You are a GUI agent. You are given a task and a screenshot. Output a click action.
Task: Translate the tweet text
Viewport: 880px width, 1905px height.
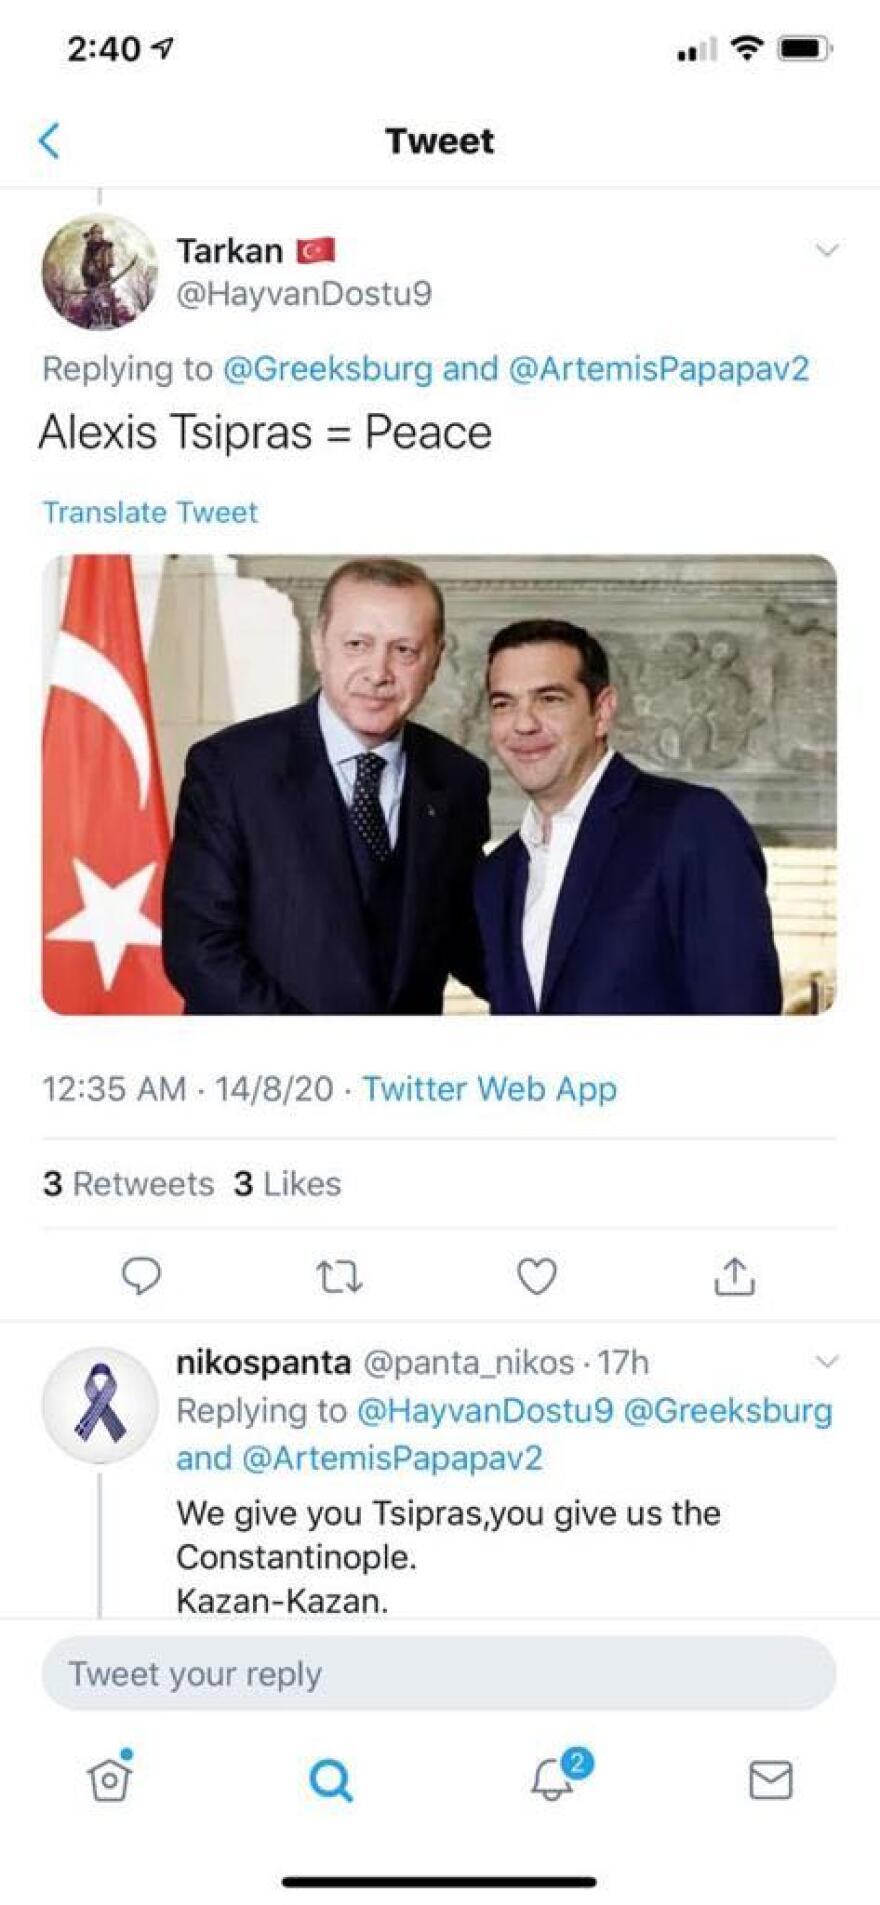pos(148,512)
